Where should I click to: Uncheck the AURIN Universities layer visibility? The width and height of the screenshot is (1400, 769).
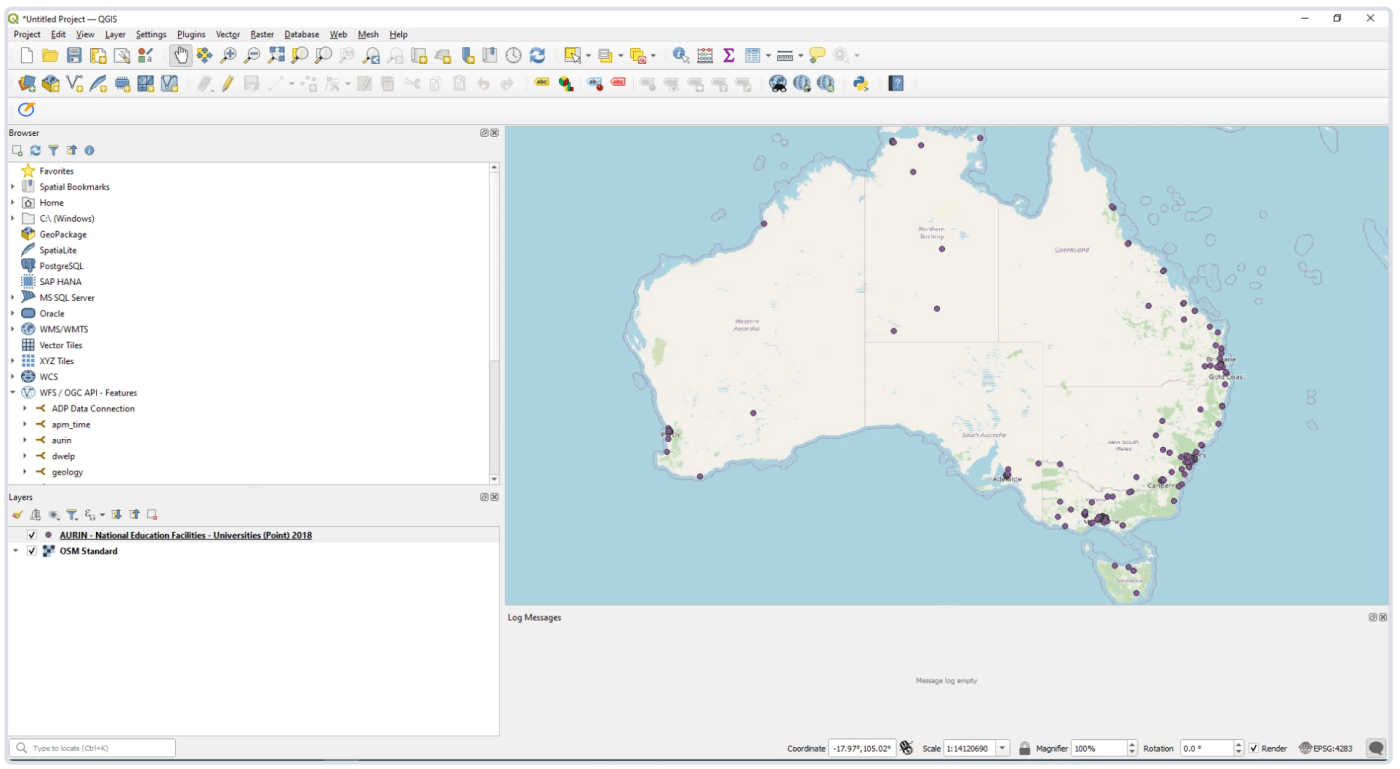pyautogui.click(x=32, y=535)
